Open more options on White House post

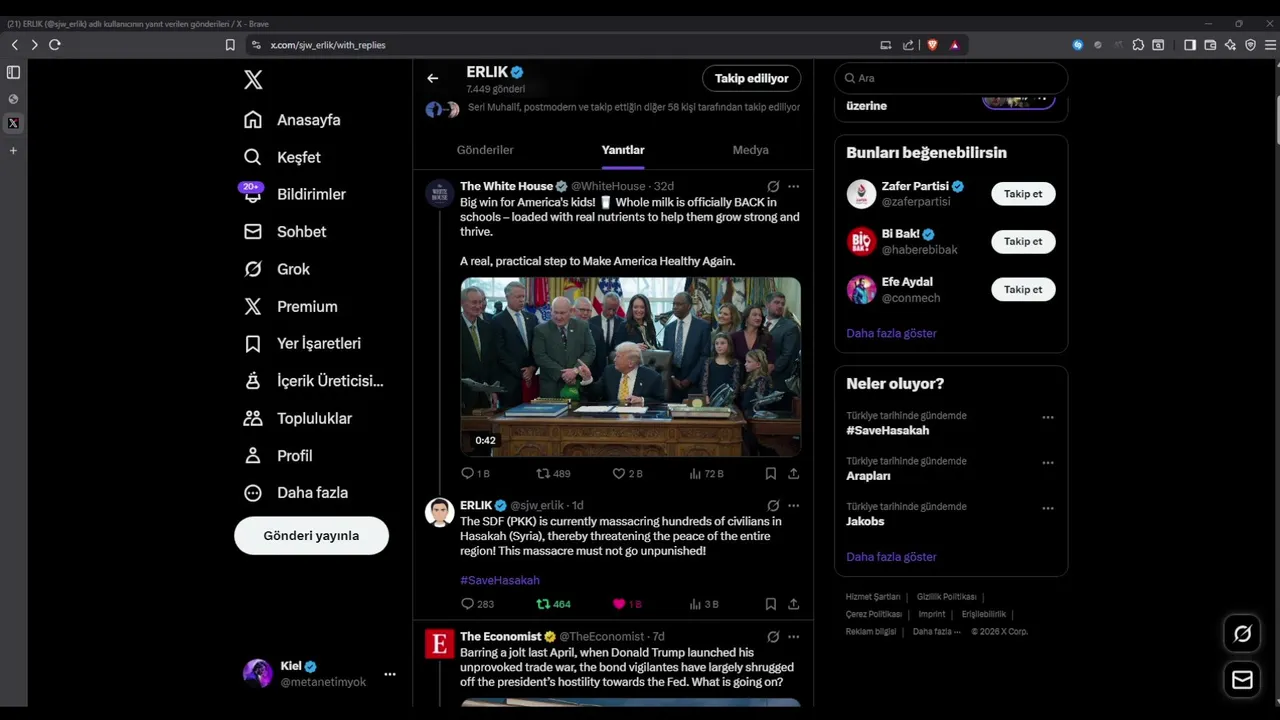coord(793,186)
